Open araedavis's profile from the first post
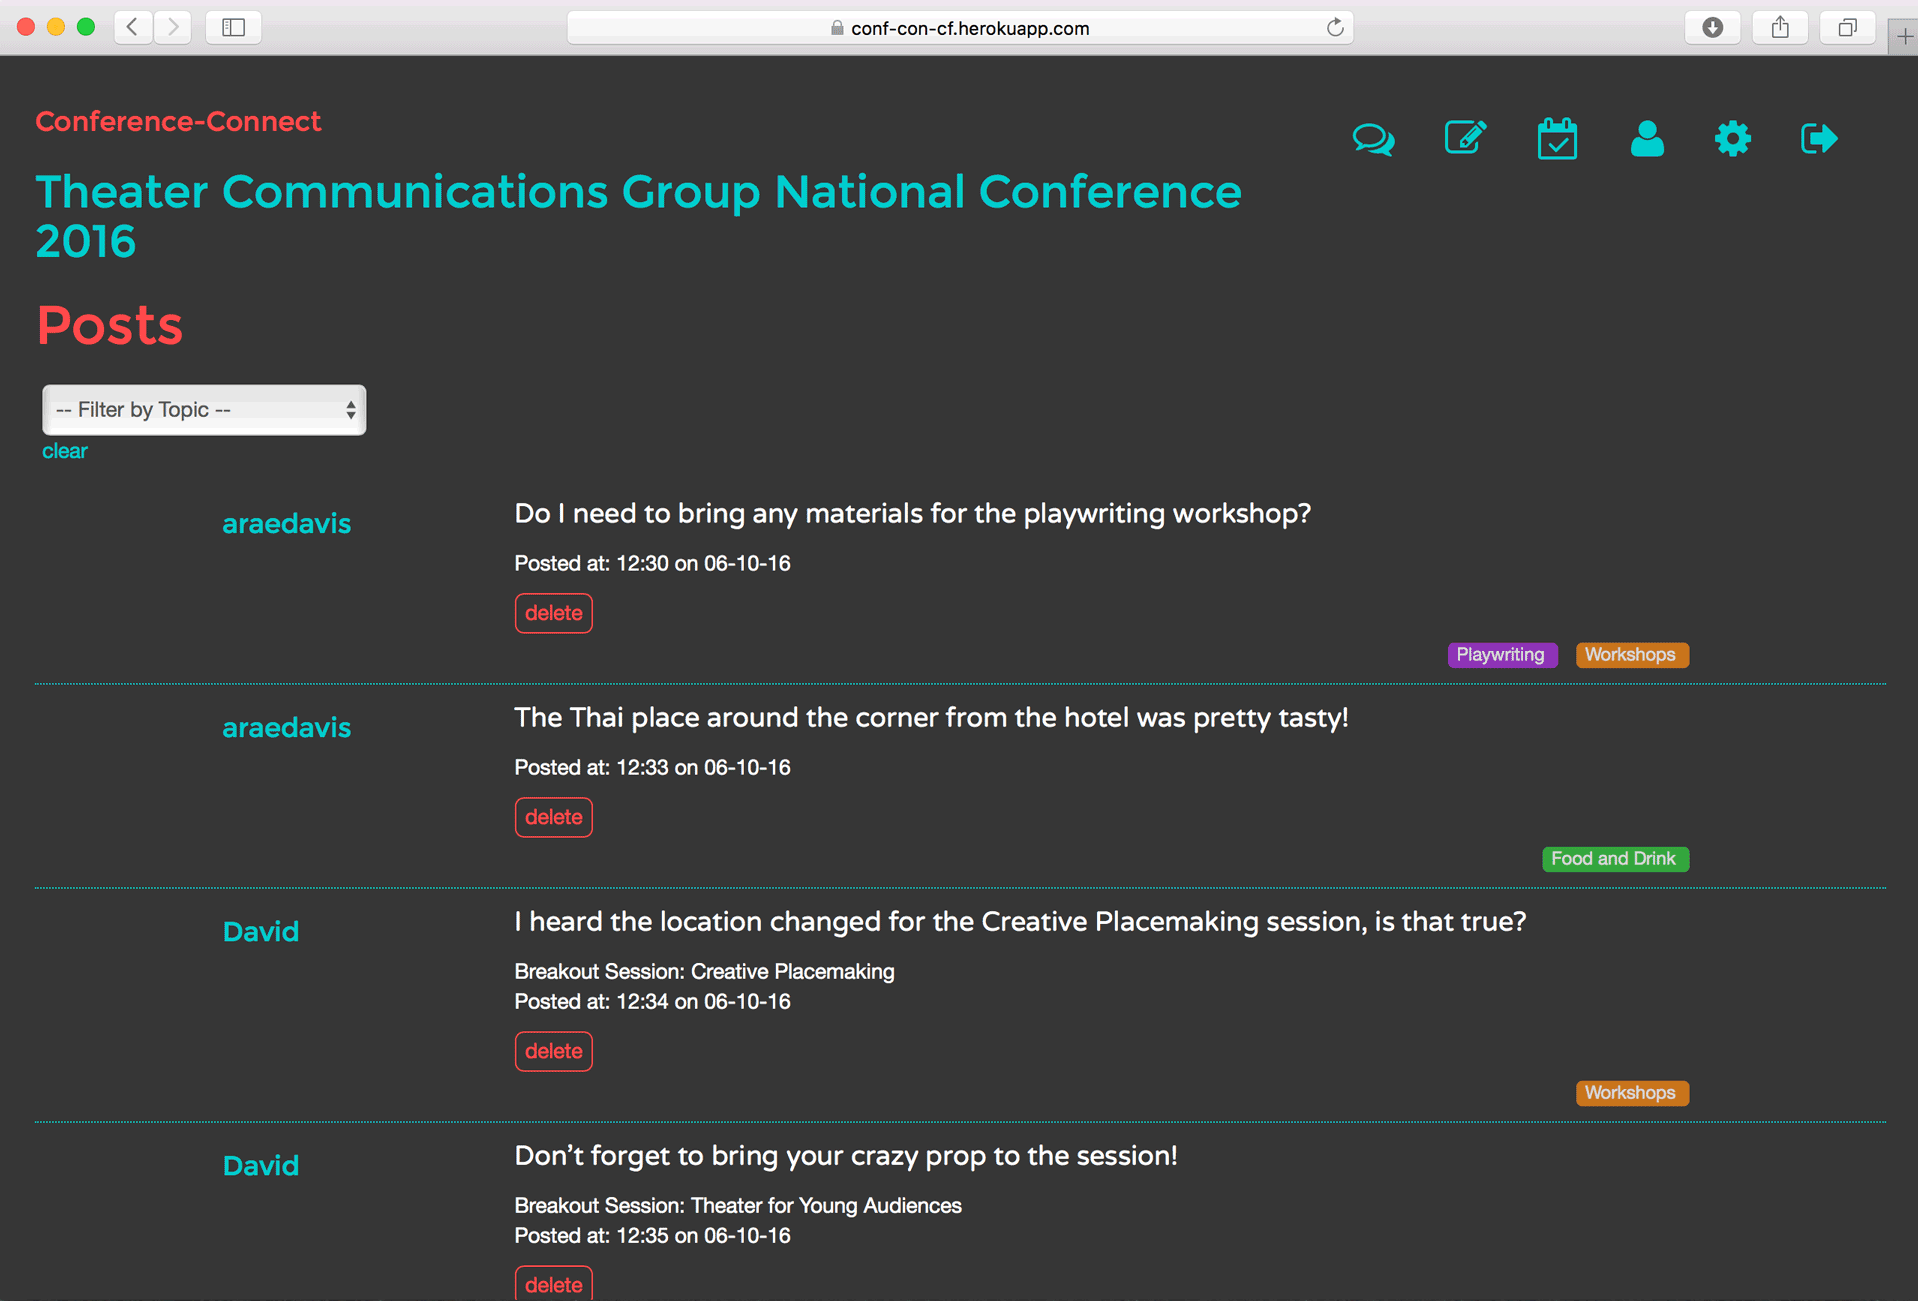The height and width of the screenshot is (1301, 1918). (x=286, y=523)
